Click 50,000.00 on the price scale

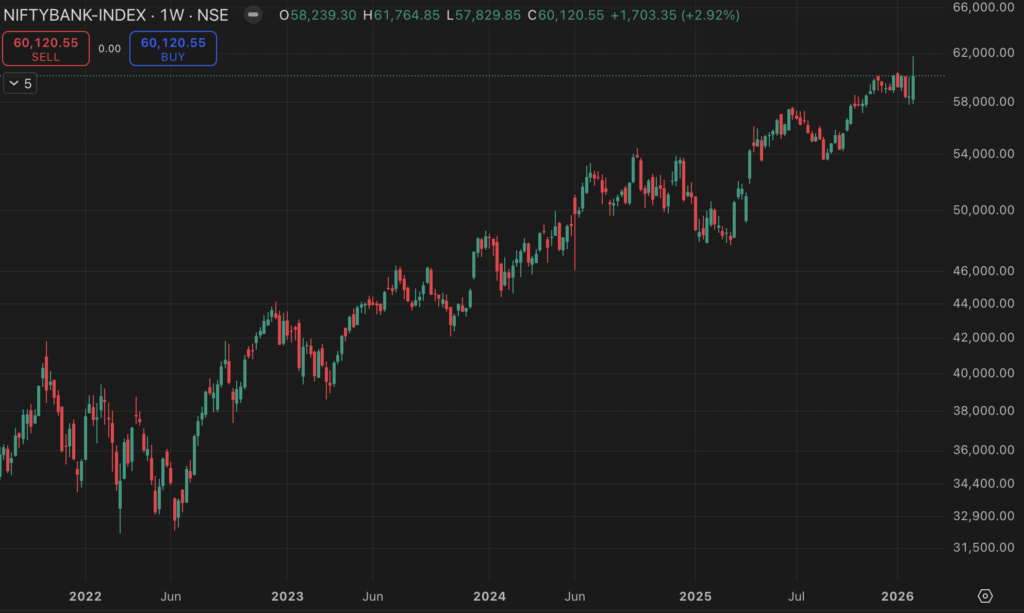[x=979, y=210]
